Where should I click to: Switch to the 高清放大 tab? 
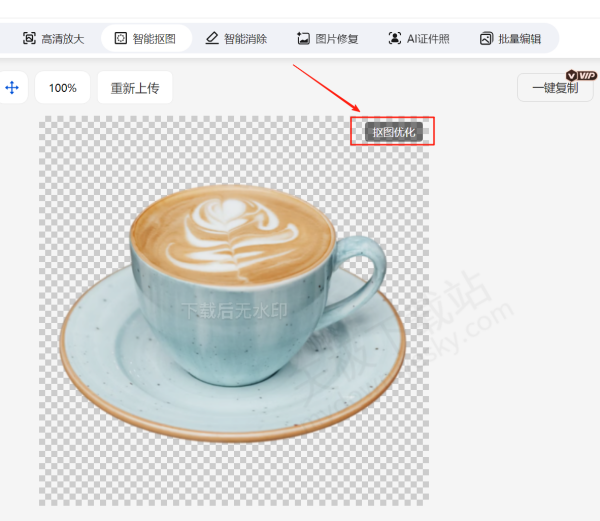[x=62, y=39]
